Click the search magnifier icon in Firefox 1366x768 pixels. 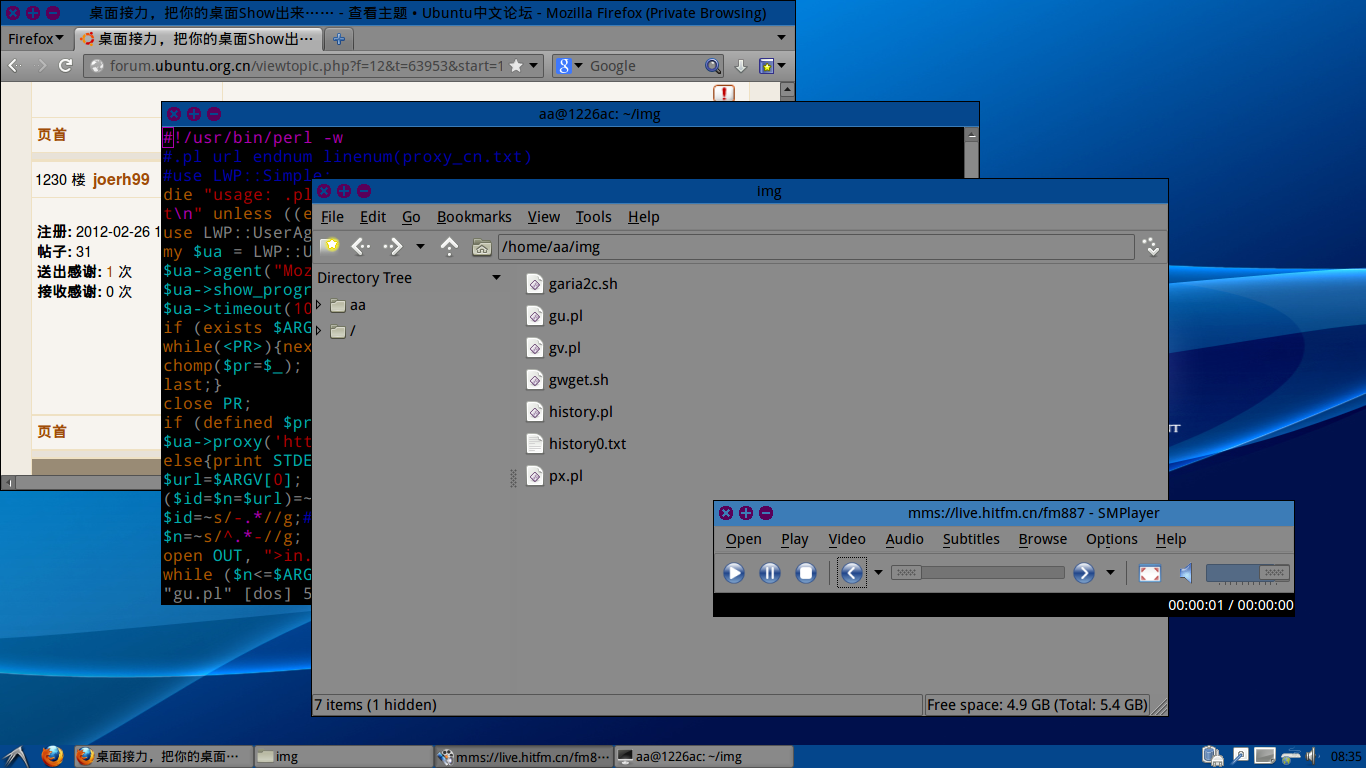coord(713,66)
